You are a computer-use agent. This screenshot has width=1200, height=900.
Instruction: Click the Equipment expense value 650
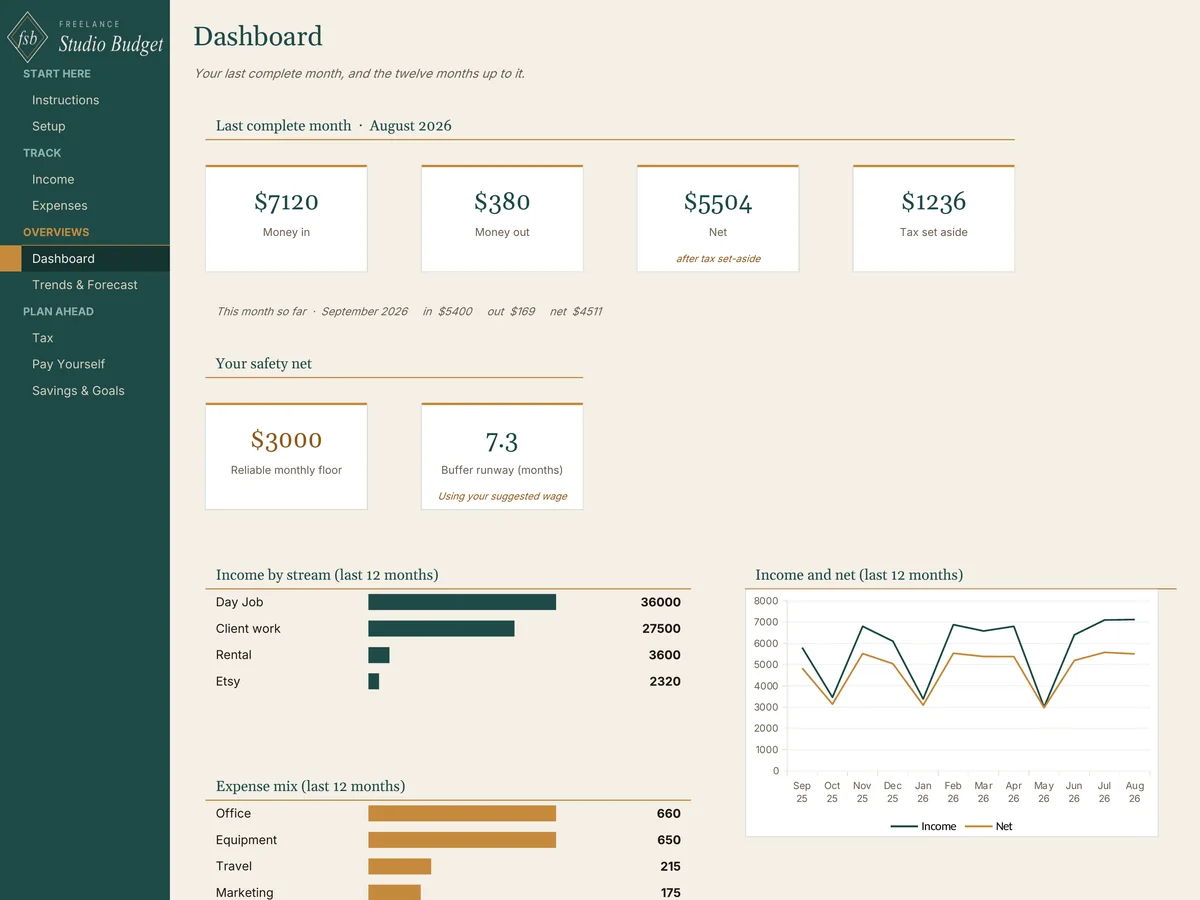(669, 840)
